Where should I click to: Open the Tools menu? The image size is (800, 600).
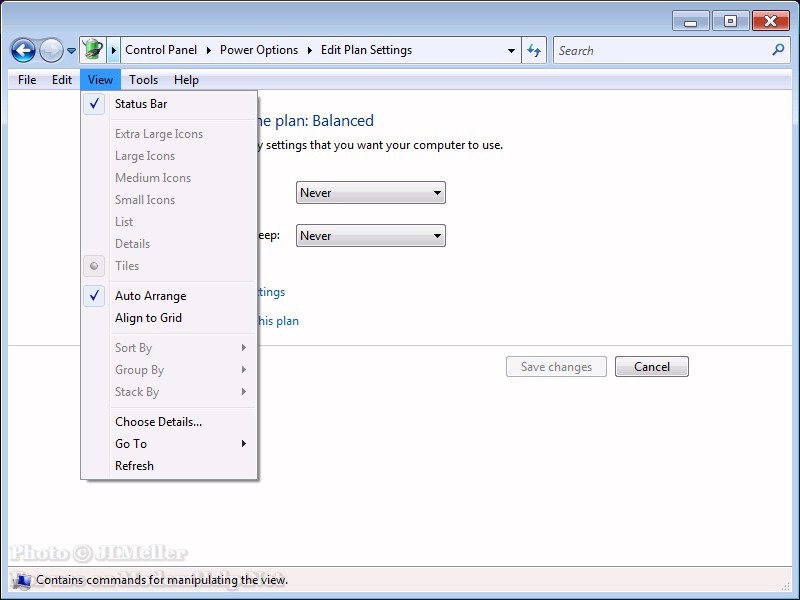(143, 80)
